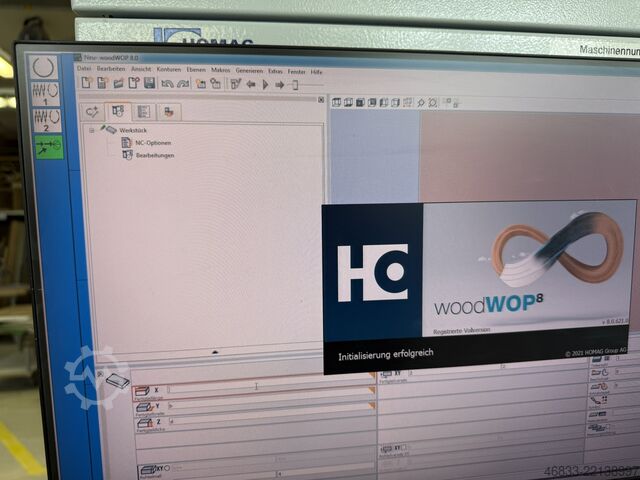Save the program with the floppy disk icon
Screen dimensions: 640x480
click(x=149, y=83)
